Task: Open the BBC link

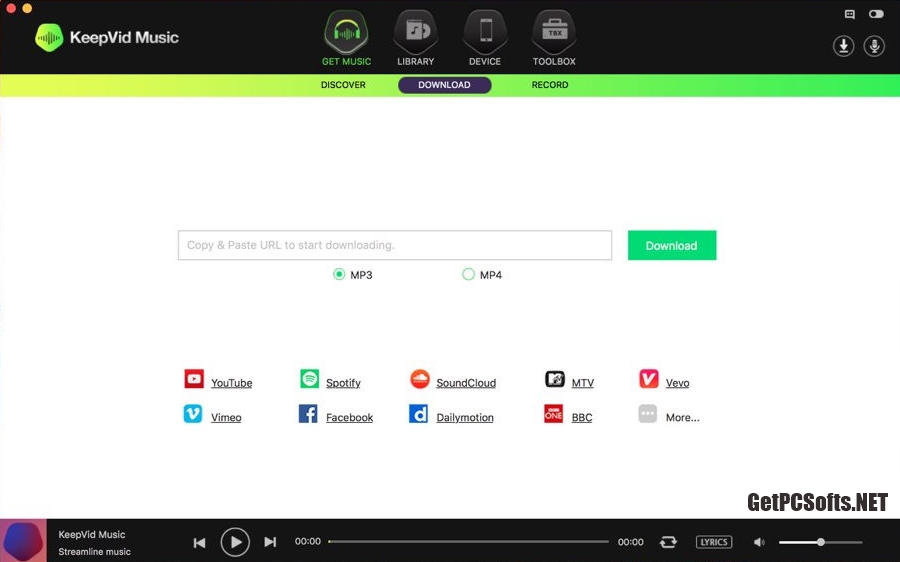Action: [x=582, y=417]
